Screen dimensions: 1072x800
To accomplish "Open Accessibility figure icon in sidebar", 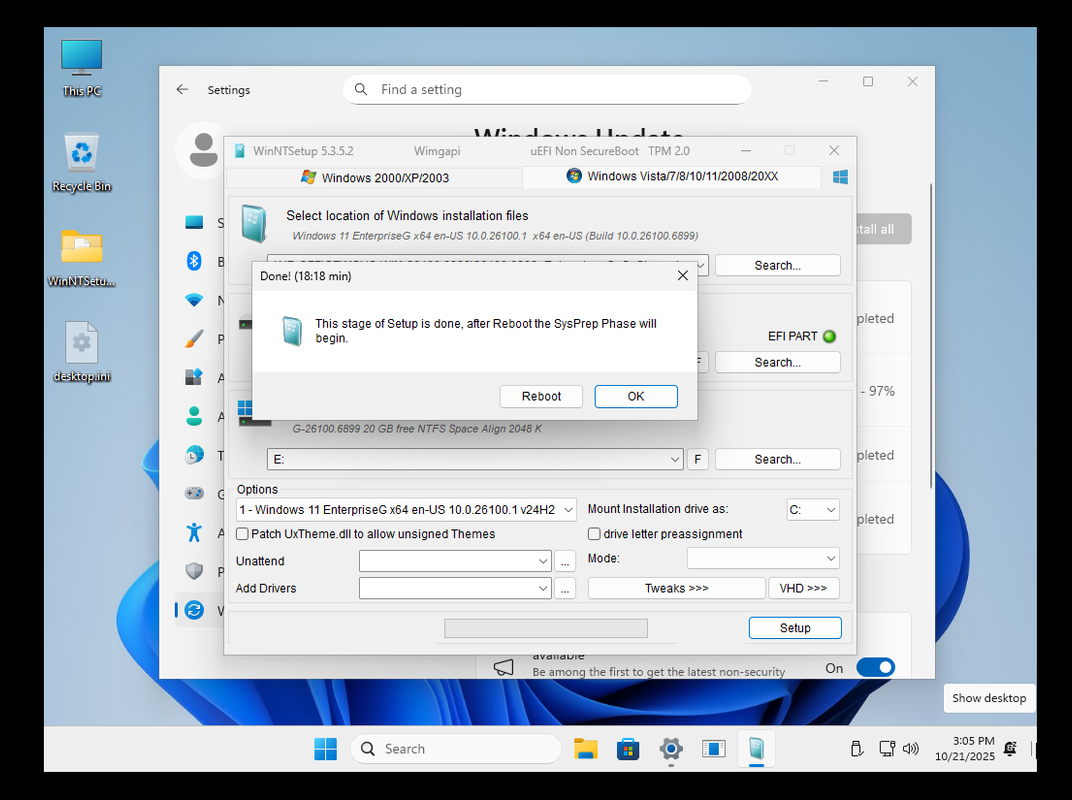I will pos(194,532).
